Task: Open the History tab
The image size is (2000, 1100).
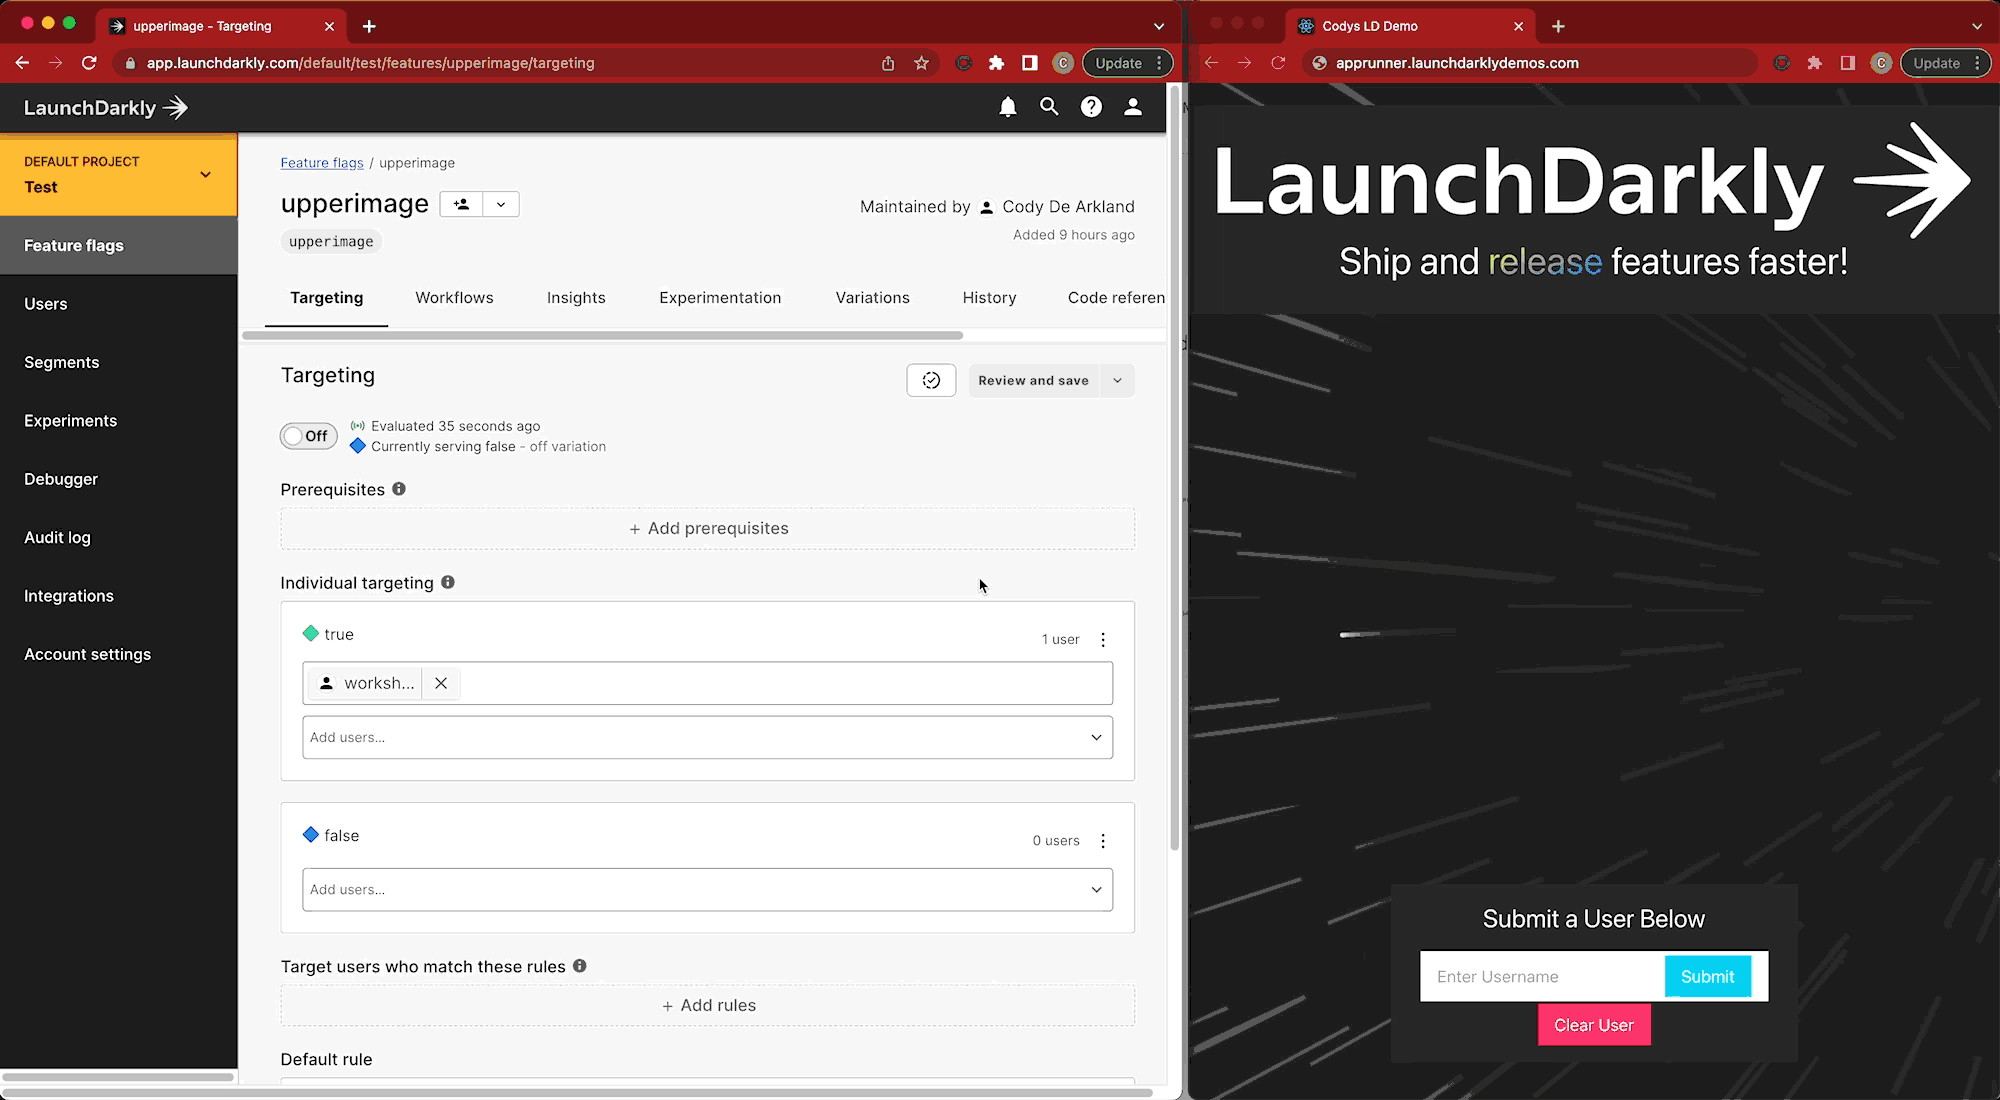Action: tap(989, 297)
